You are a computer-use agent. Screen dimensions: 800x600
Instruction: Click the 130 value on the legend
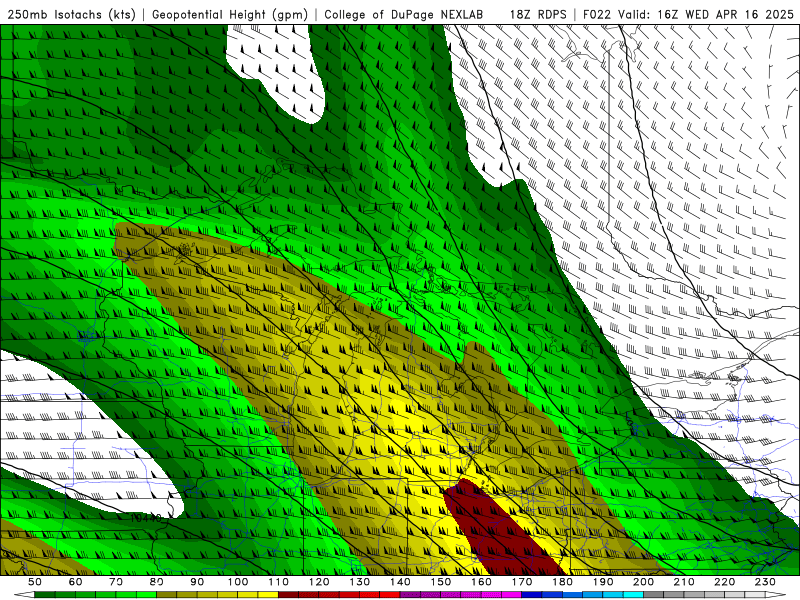[360, 582]
